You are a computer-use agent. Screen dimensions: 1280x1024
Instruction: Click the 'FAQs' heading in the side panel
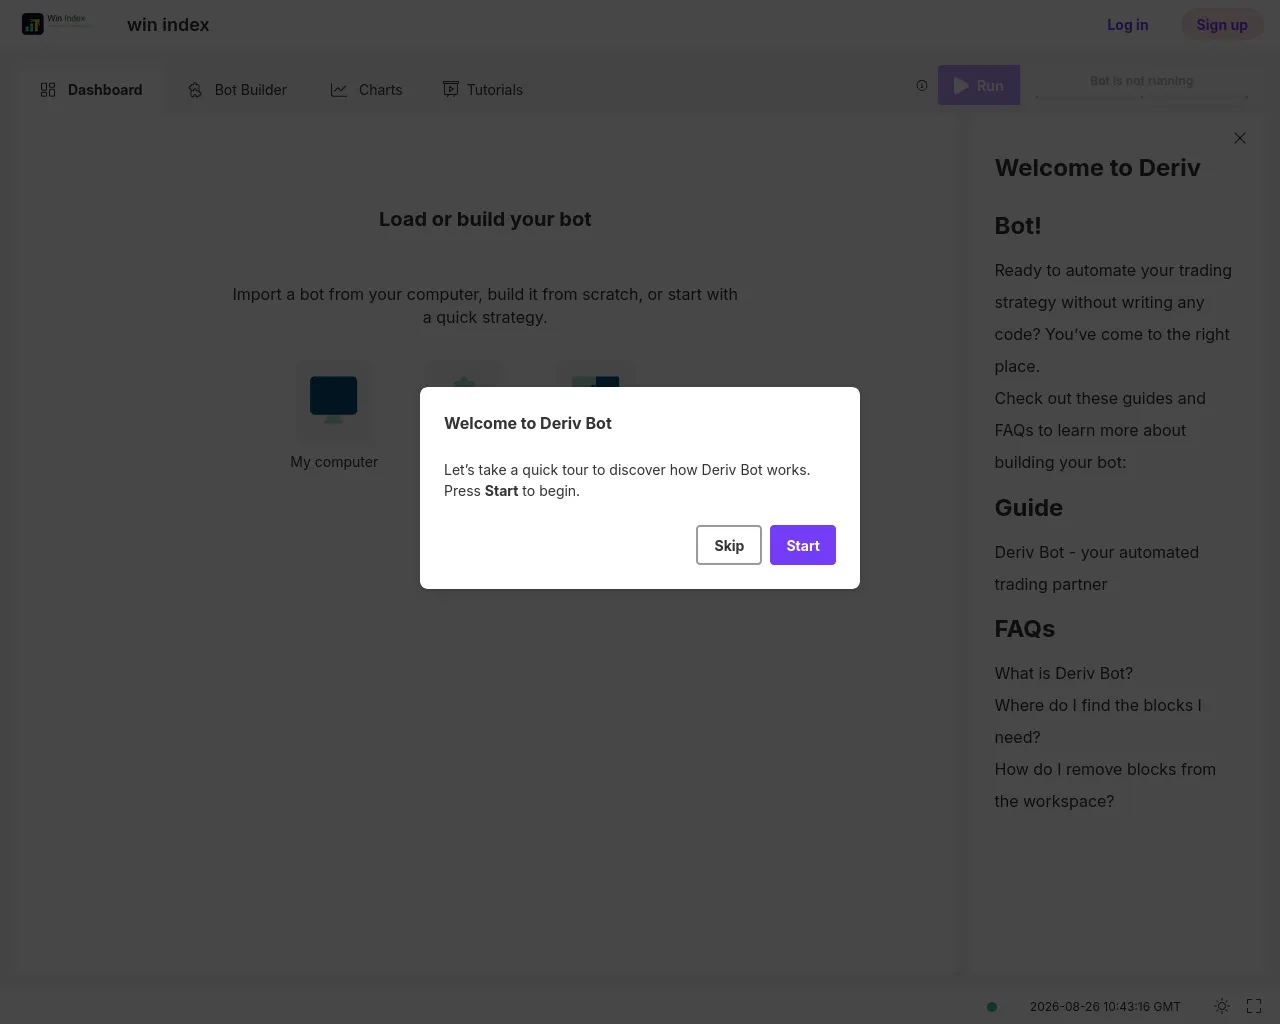1025,629
